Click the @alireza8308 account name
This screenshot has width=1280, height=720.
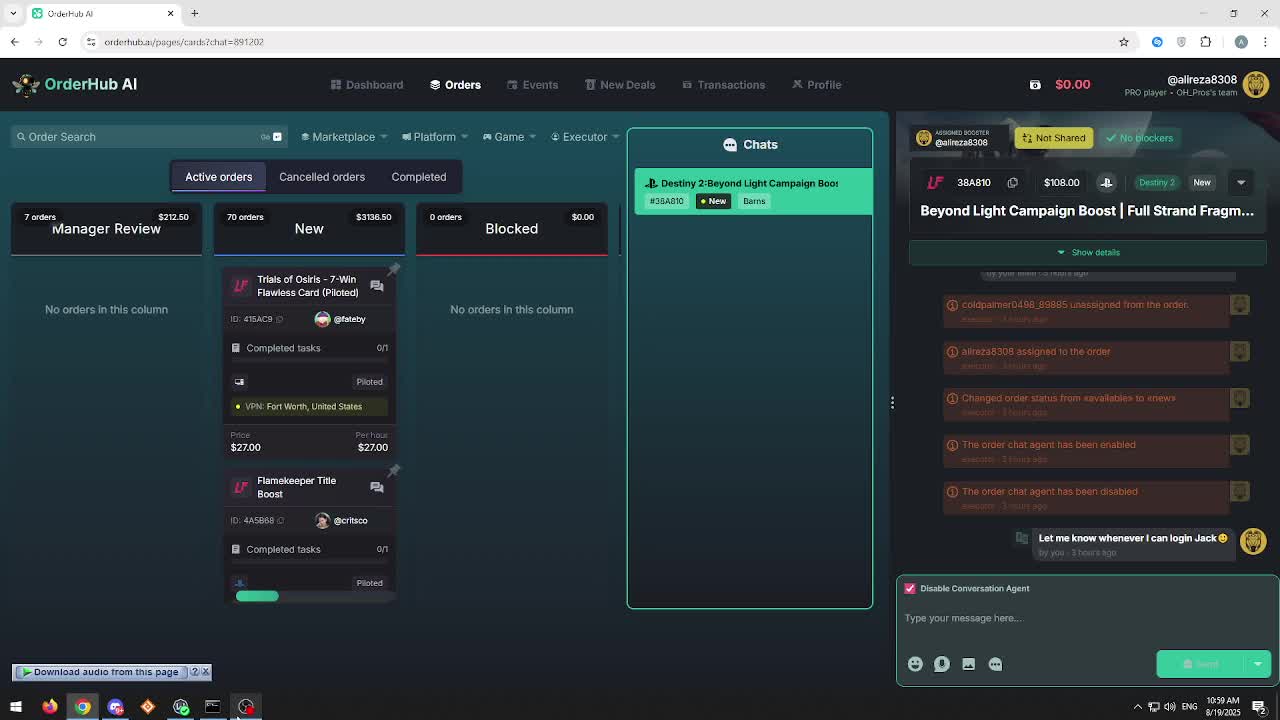pyautogui.click(x=1201, y=80)
